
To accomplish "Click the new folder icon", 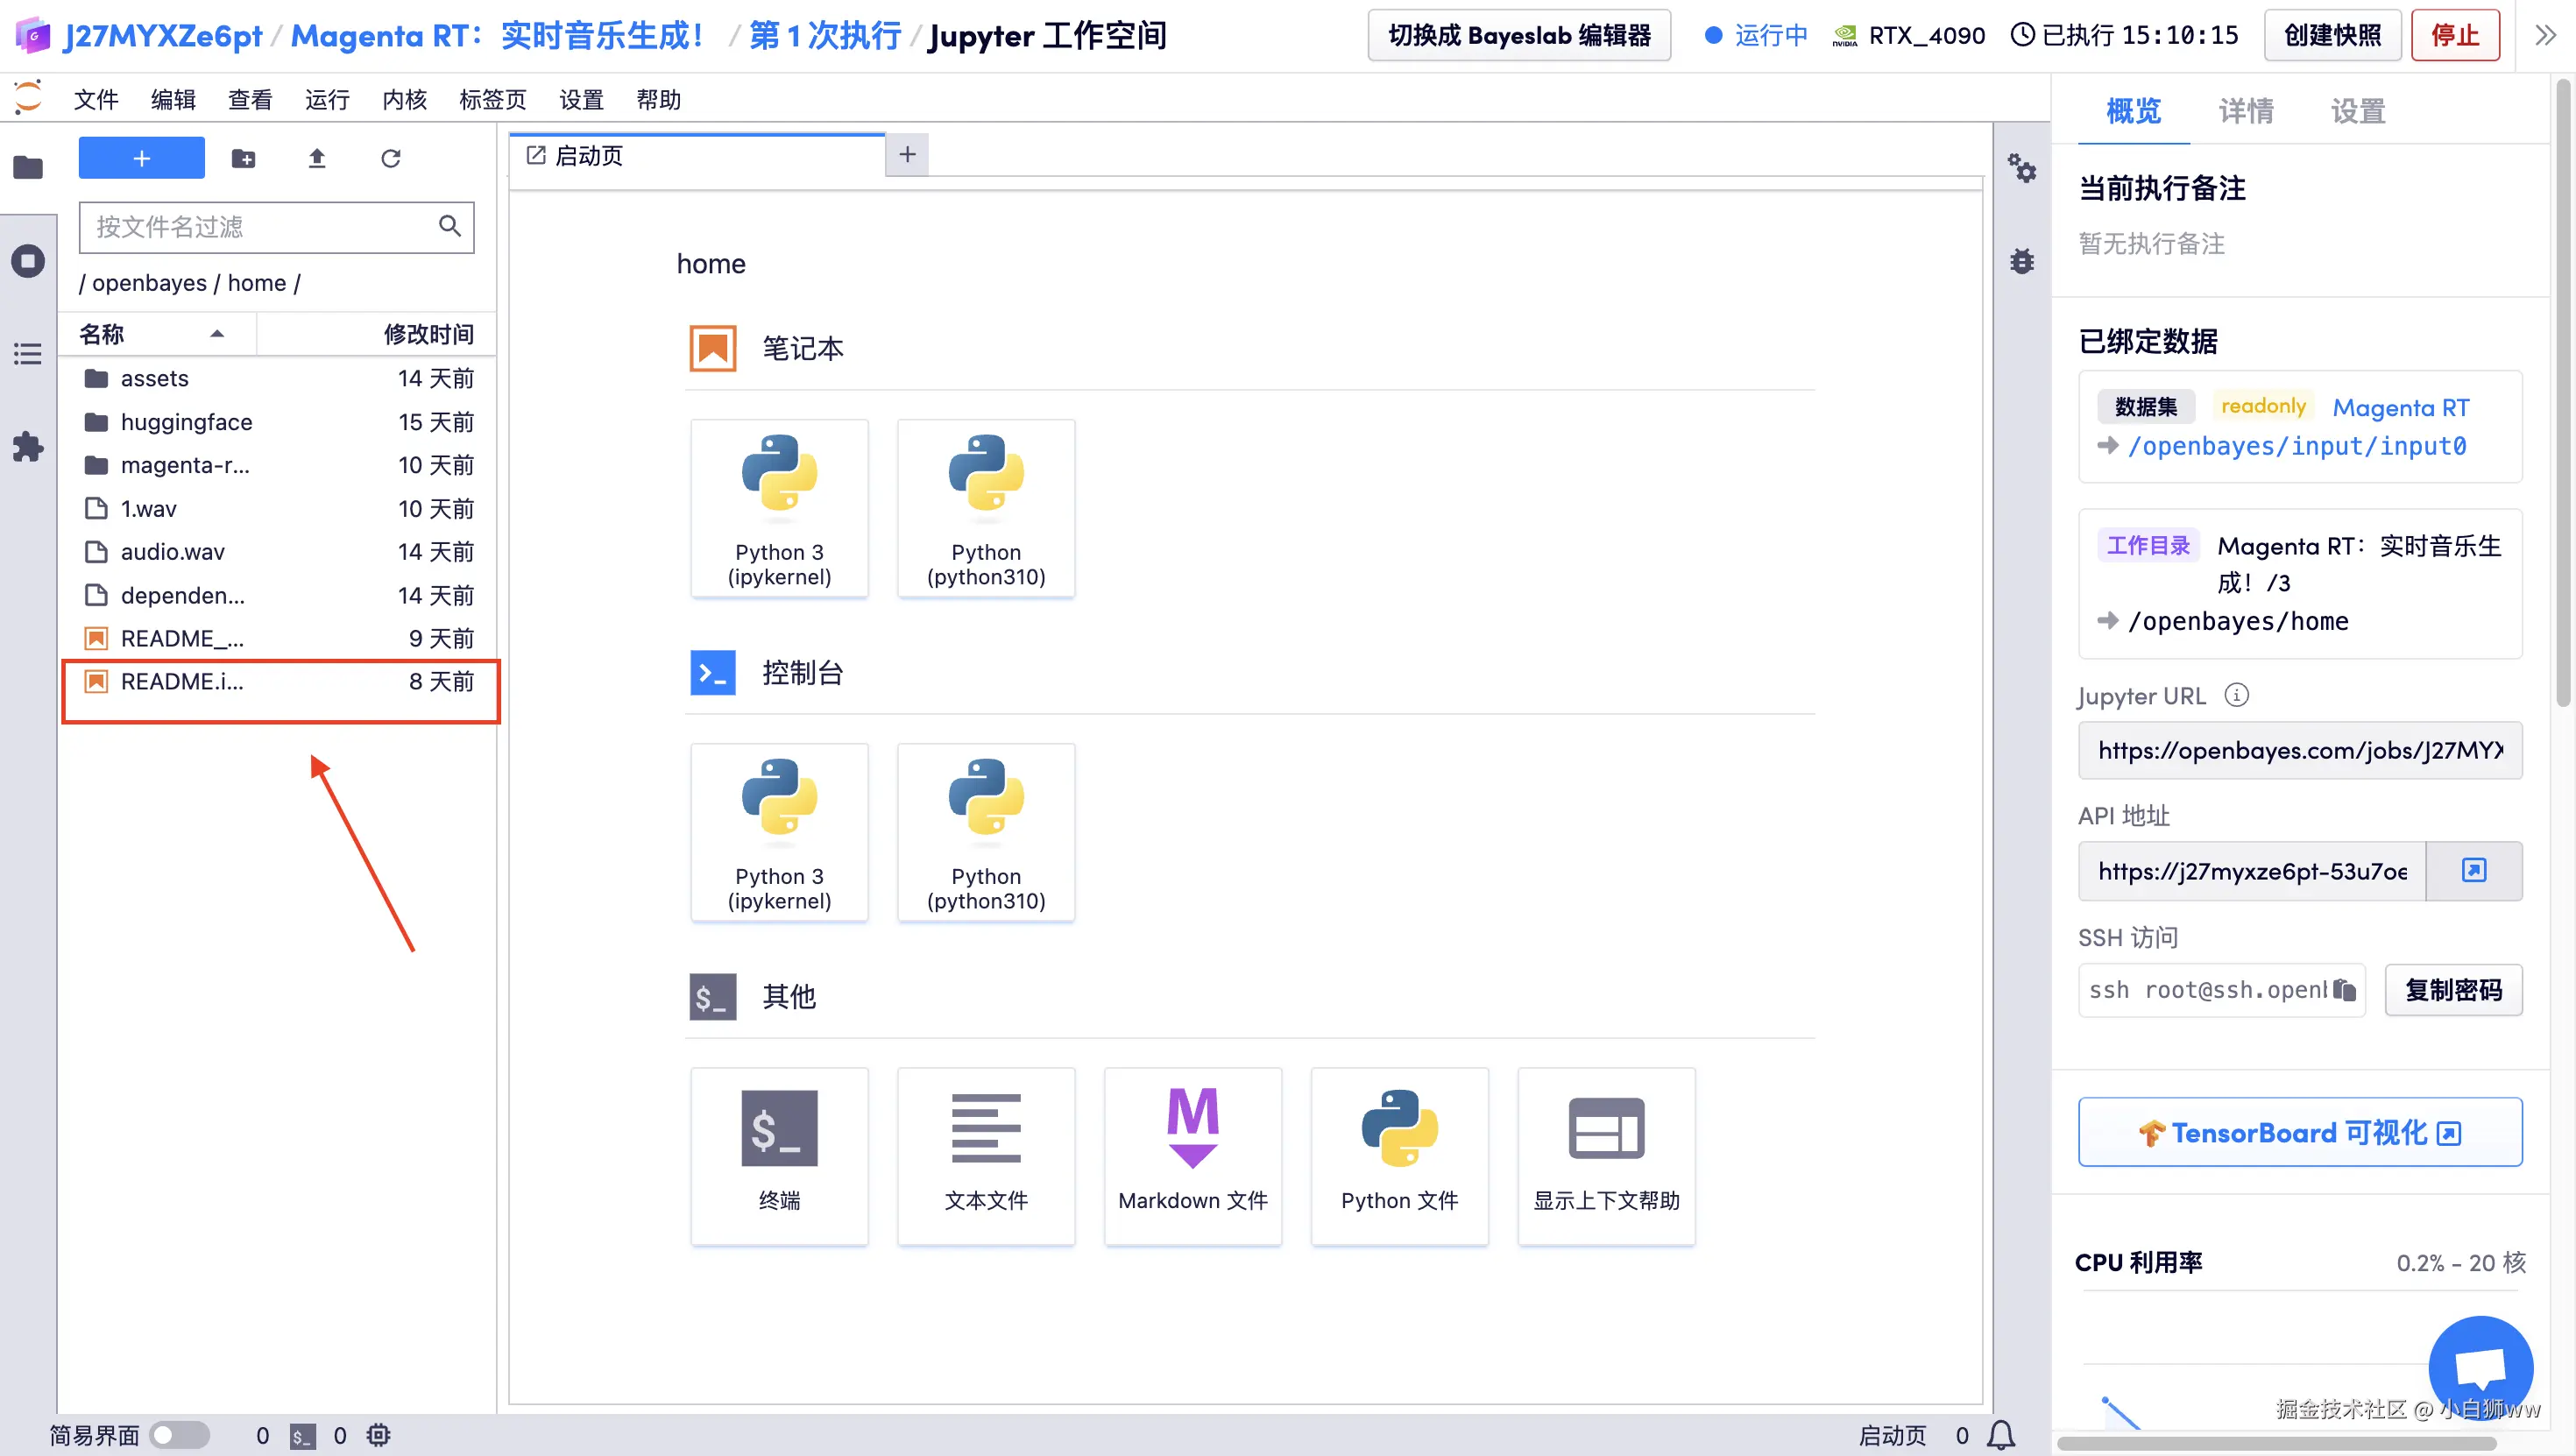I will 243,158.
